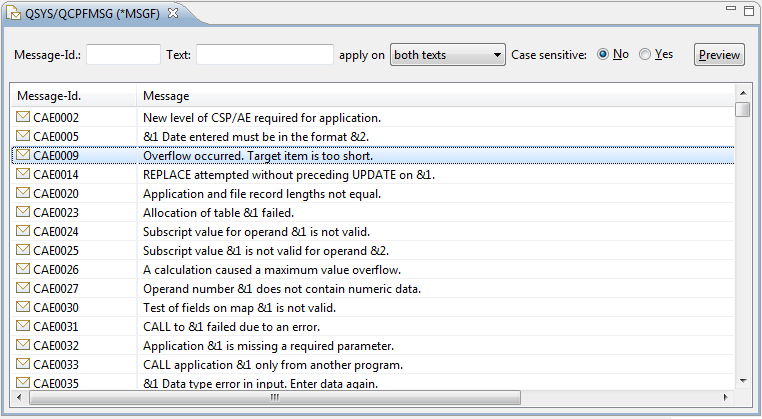Switch to the QSYS/QCPFMSG (*MSGF) tab
This screenshot has width=762, height=419.
tap(92, 14)
